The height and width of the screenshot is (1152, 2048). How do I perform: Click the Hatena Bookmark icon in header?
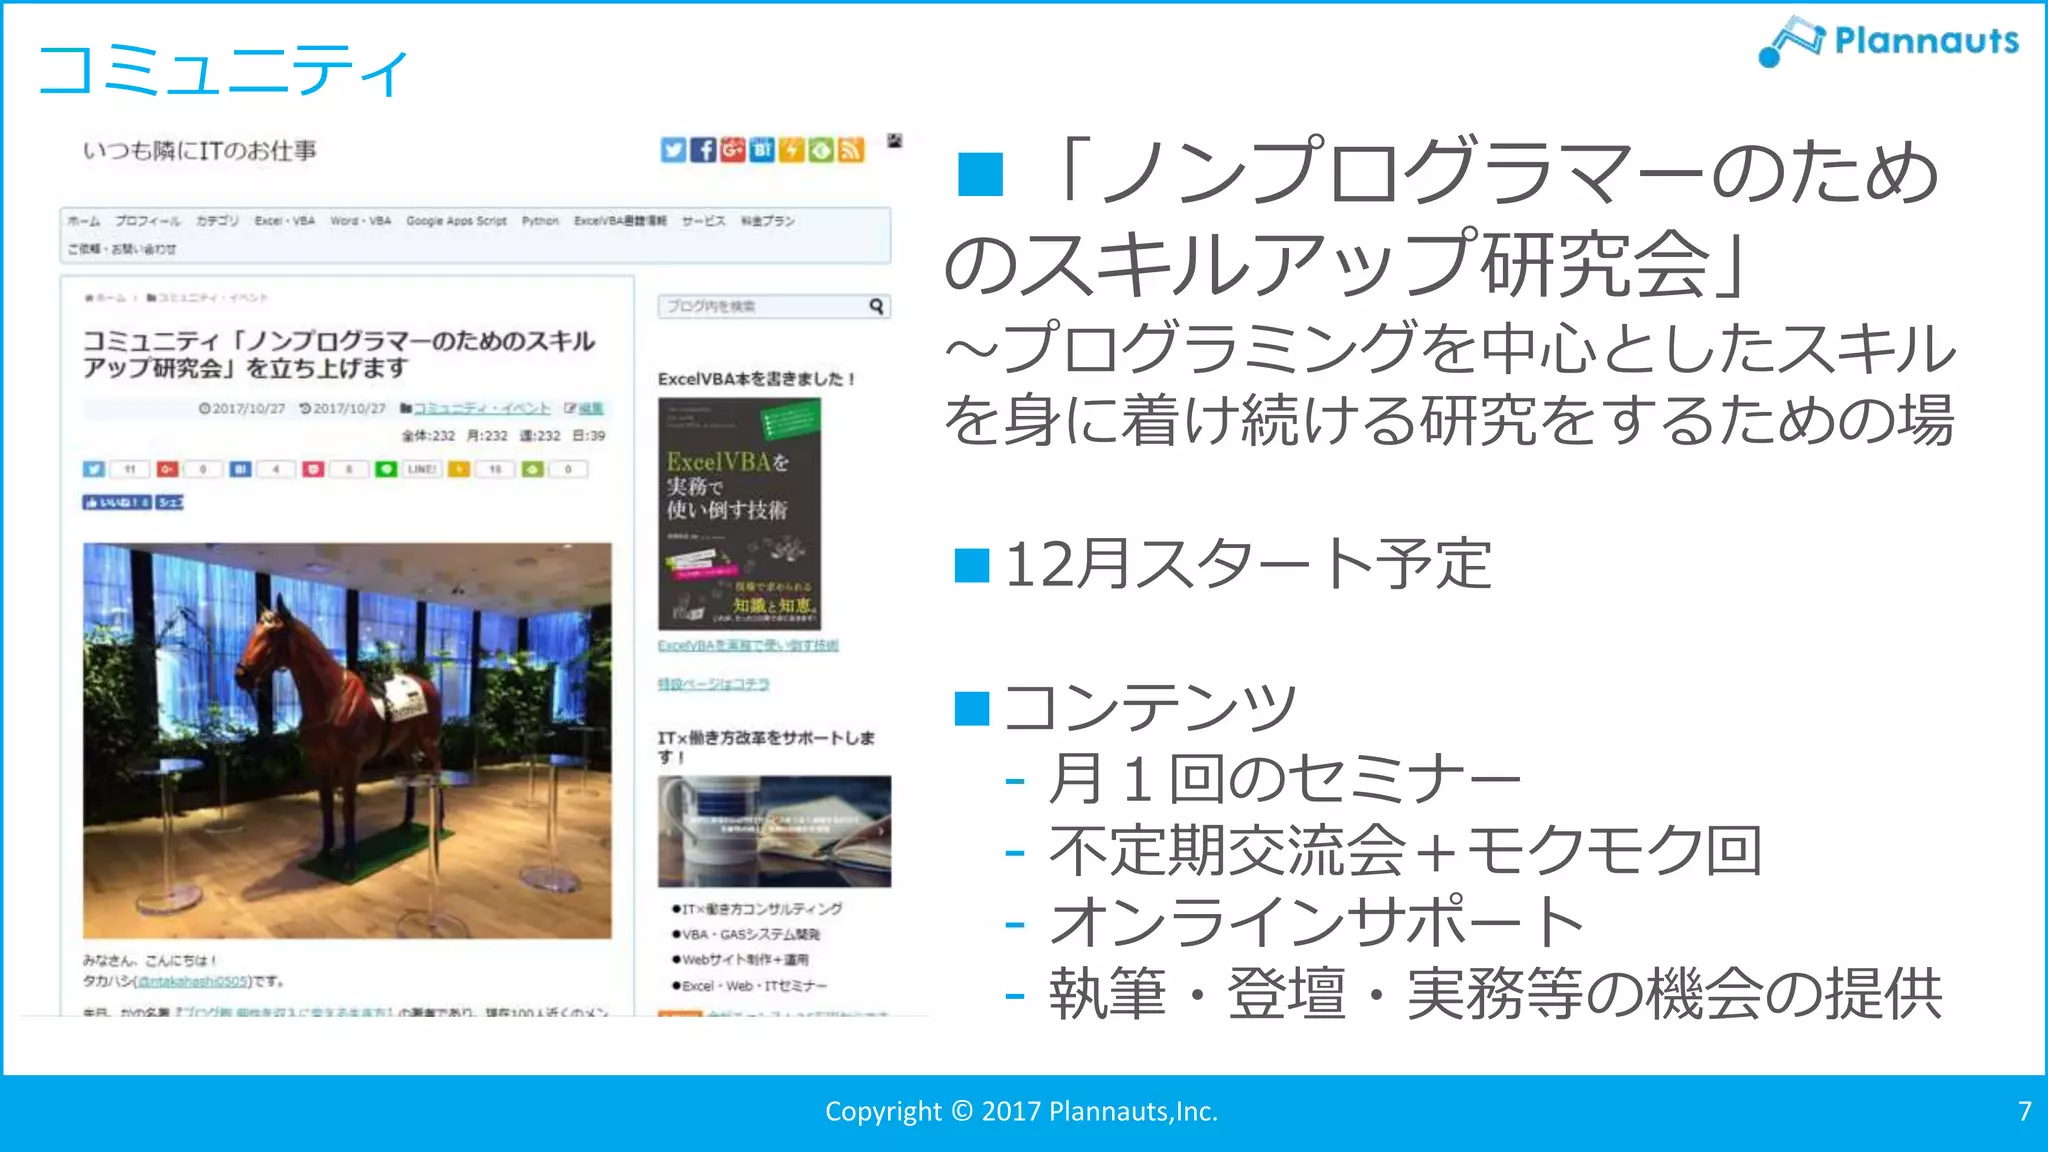[x=762, y=150]
